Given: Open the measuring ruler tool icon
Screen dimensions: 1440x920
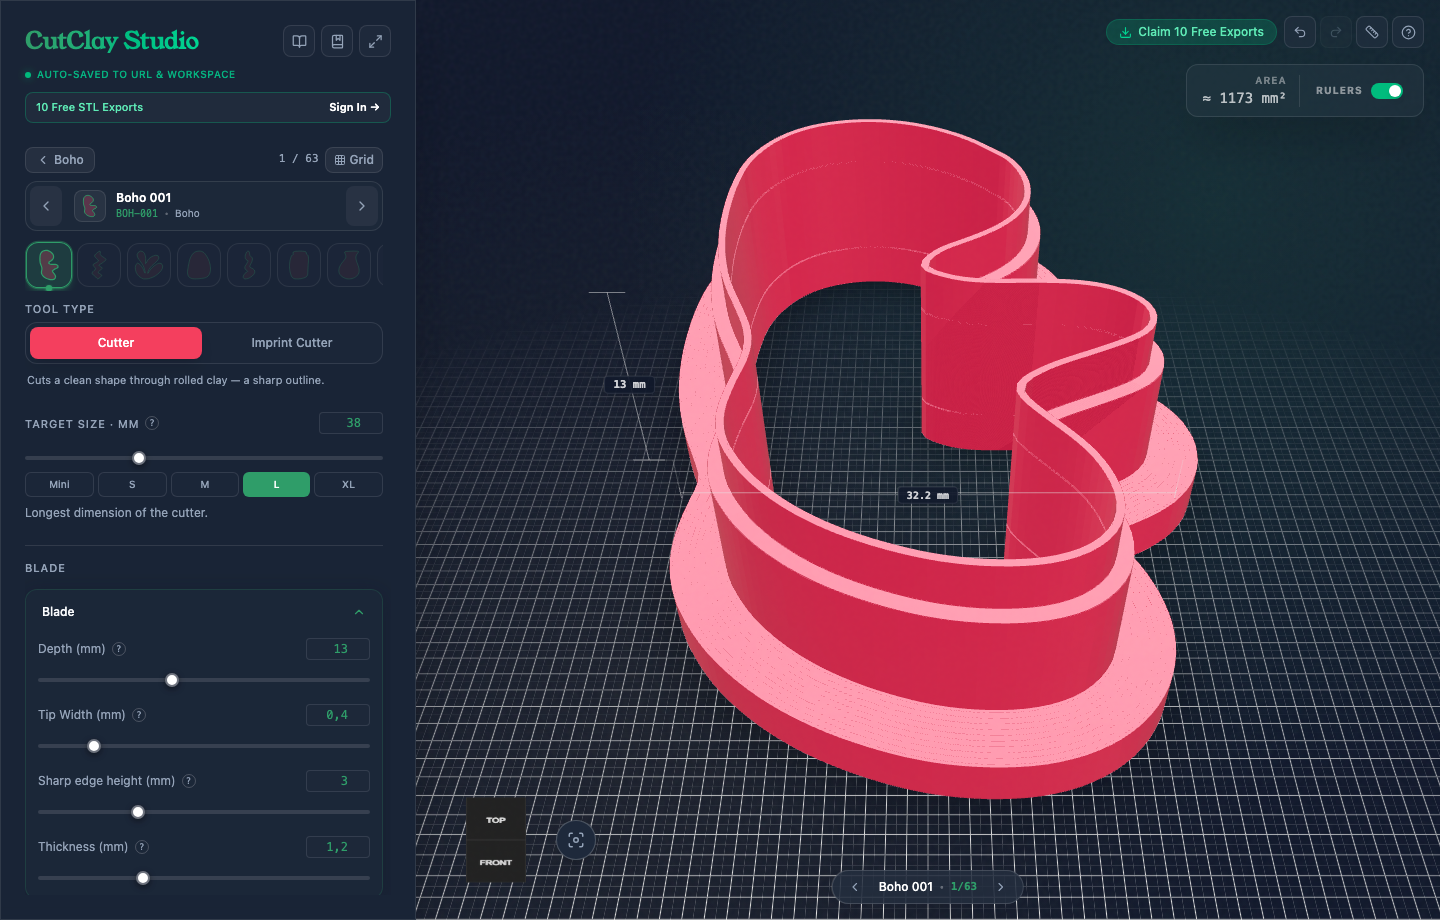Looking at the screenshot, I should click(1372, 32).
